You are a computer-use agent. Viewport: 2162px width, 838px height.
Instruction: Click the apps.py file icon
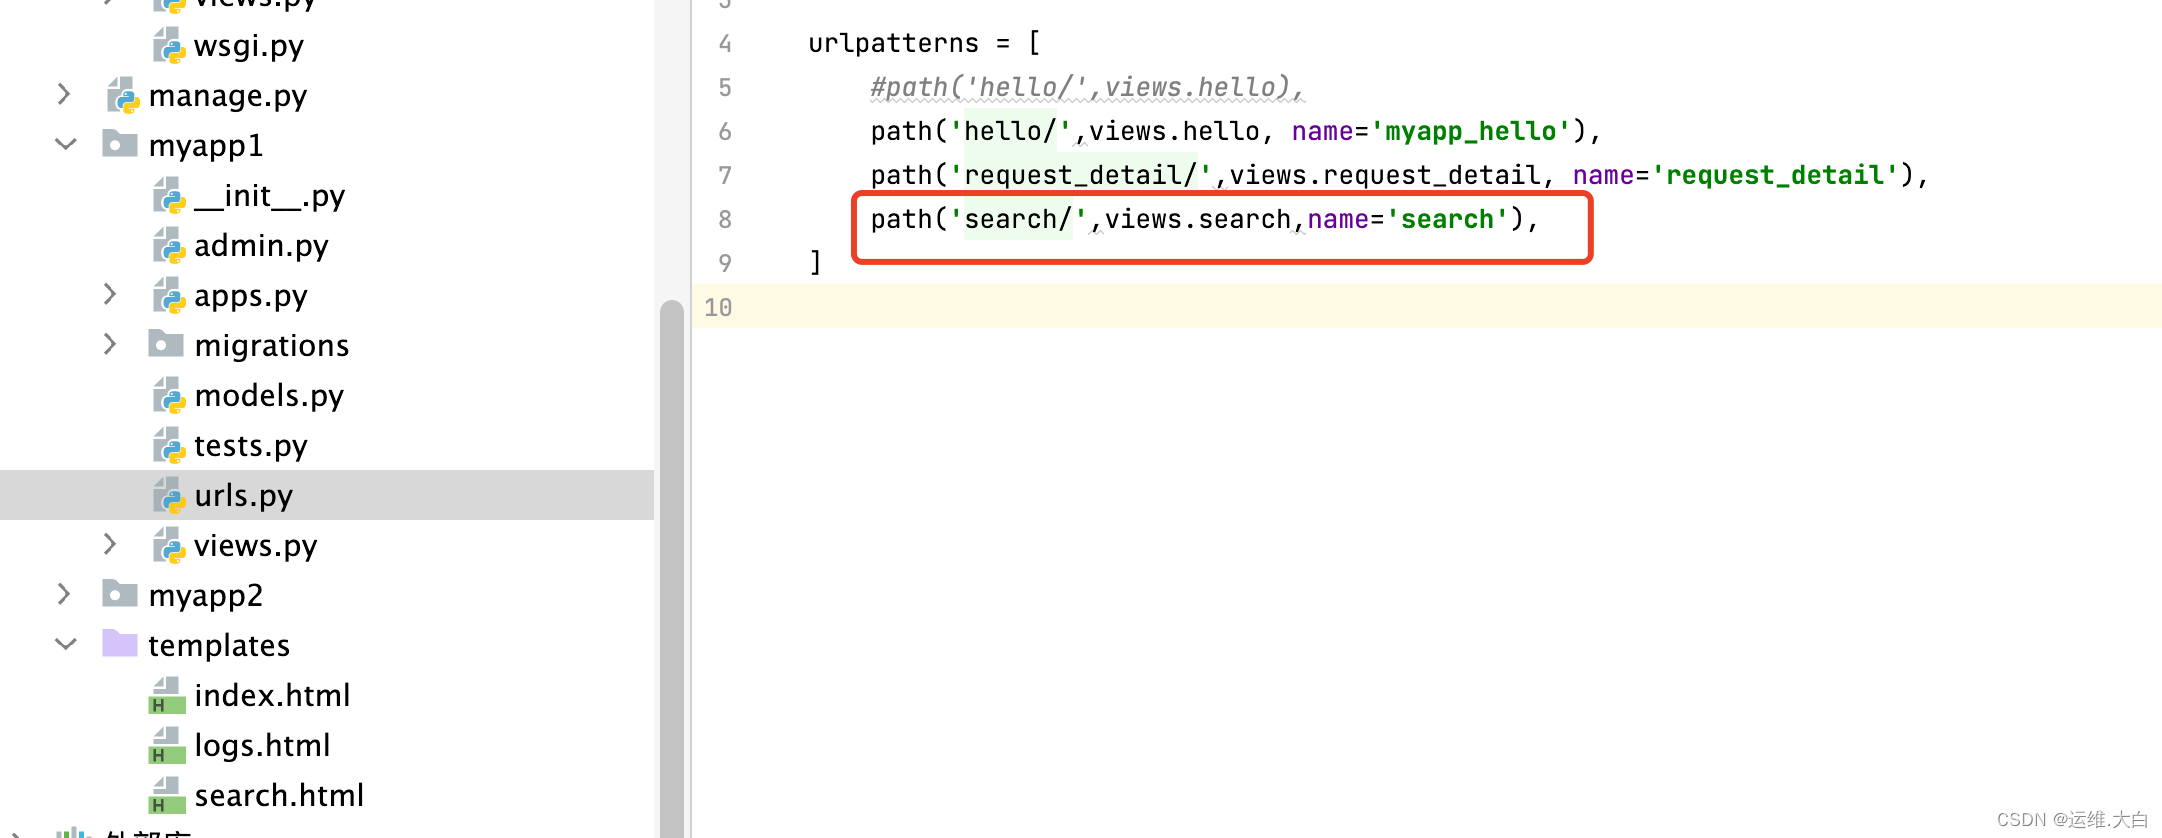tap(169, 296)
